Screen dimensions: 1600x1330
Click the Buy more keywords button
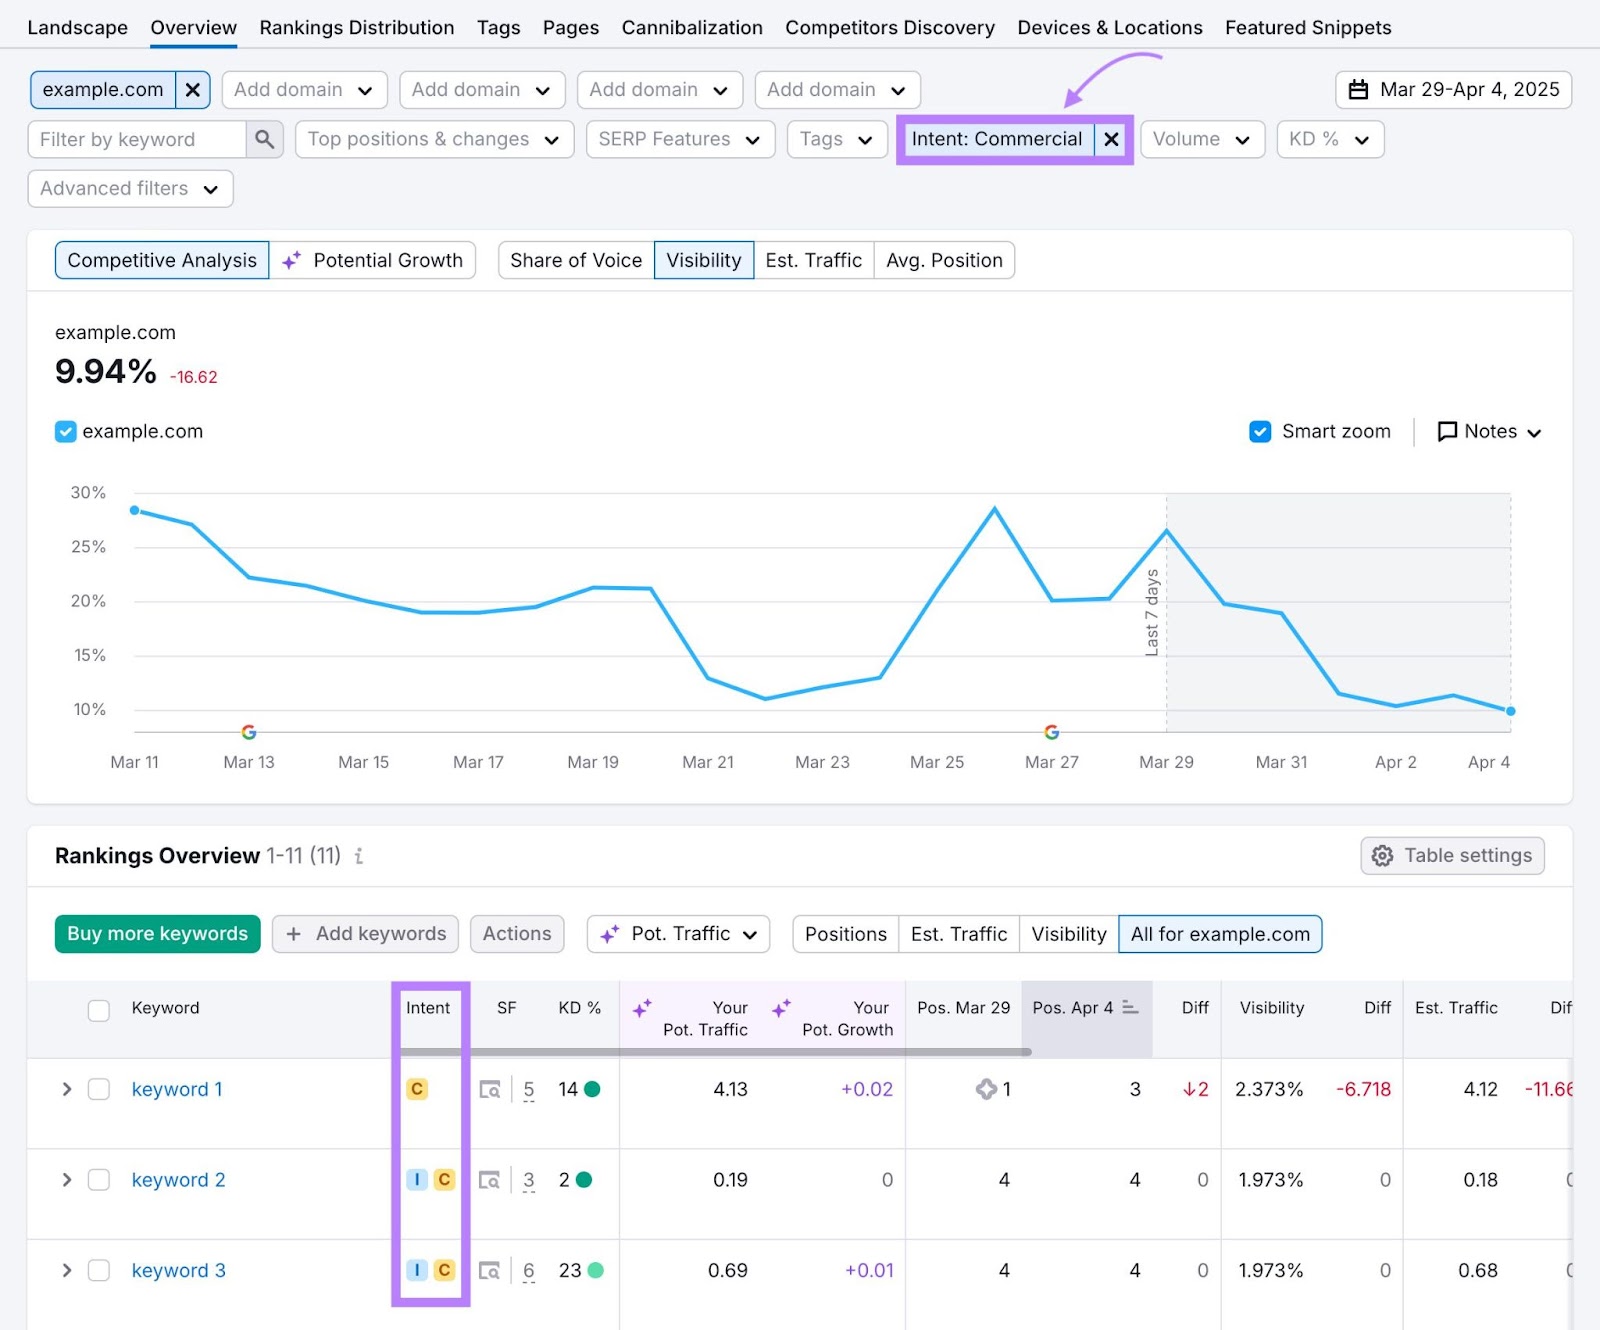coord(157,933)
